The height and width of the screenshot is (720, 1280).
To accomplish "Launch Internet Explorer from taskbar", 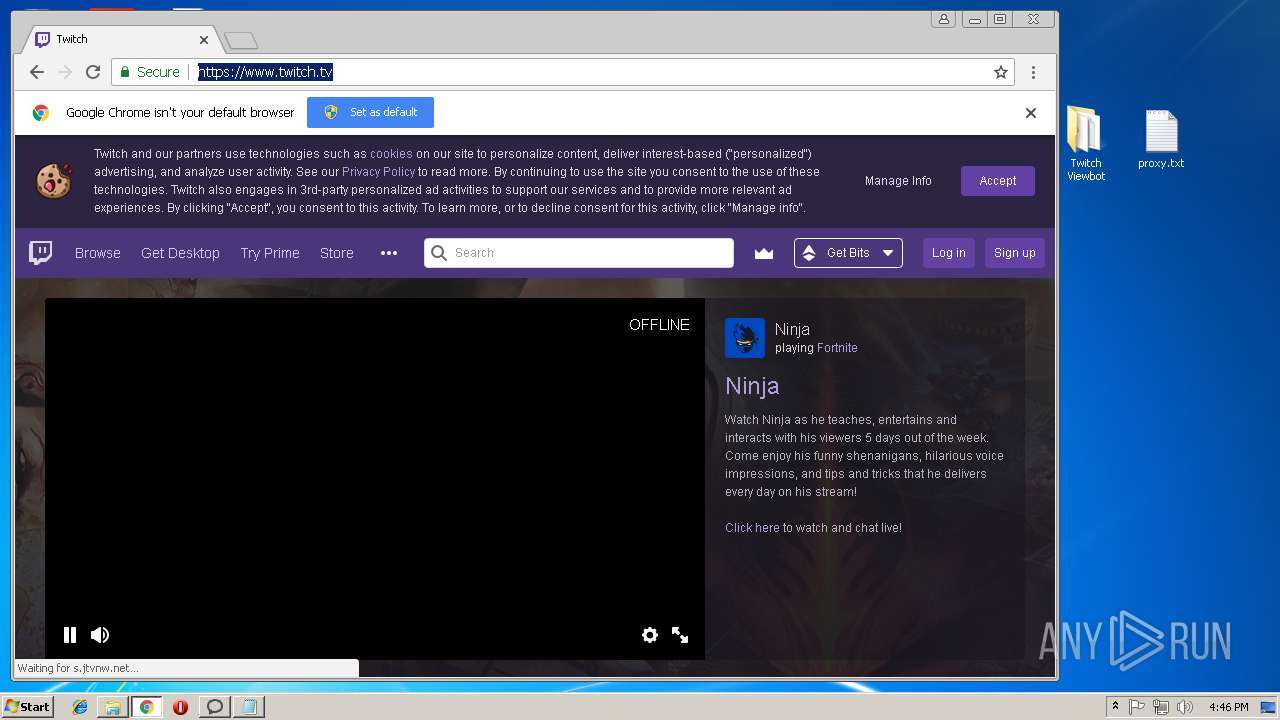I will click(x=80, y=707).
